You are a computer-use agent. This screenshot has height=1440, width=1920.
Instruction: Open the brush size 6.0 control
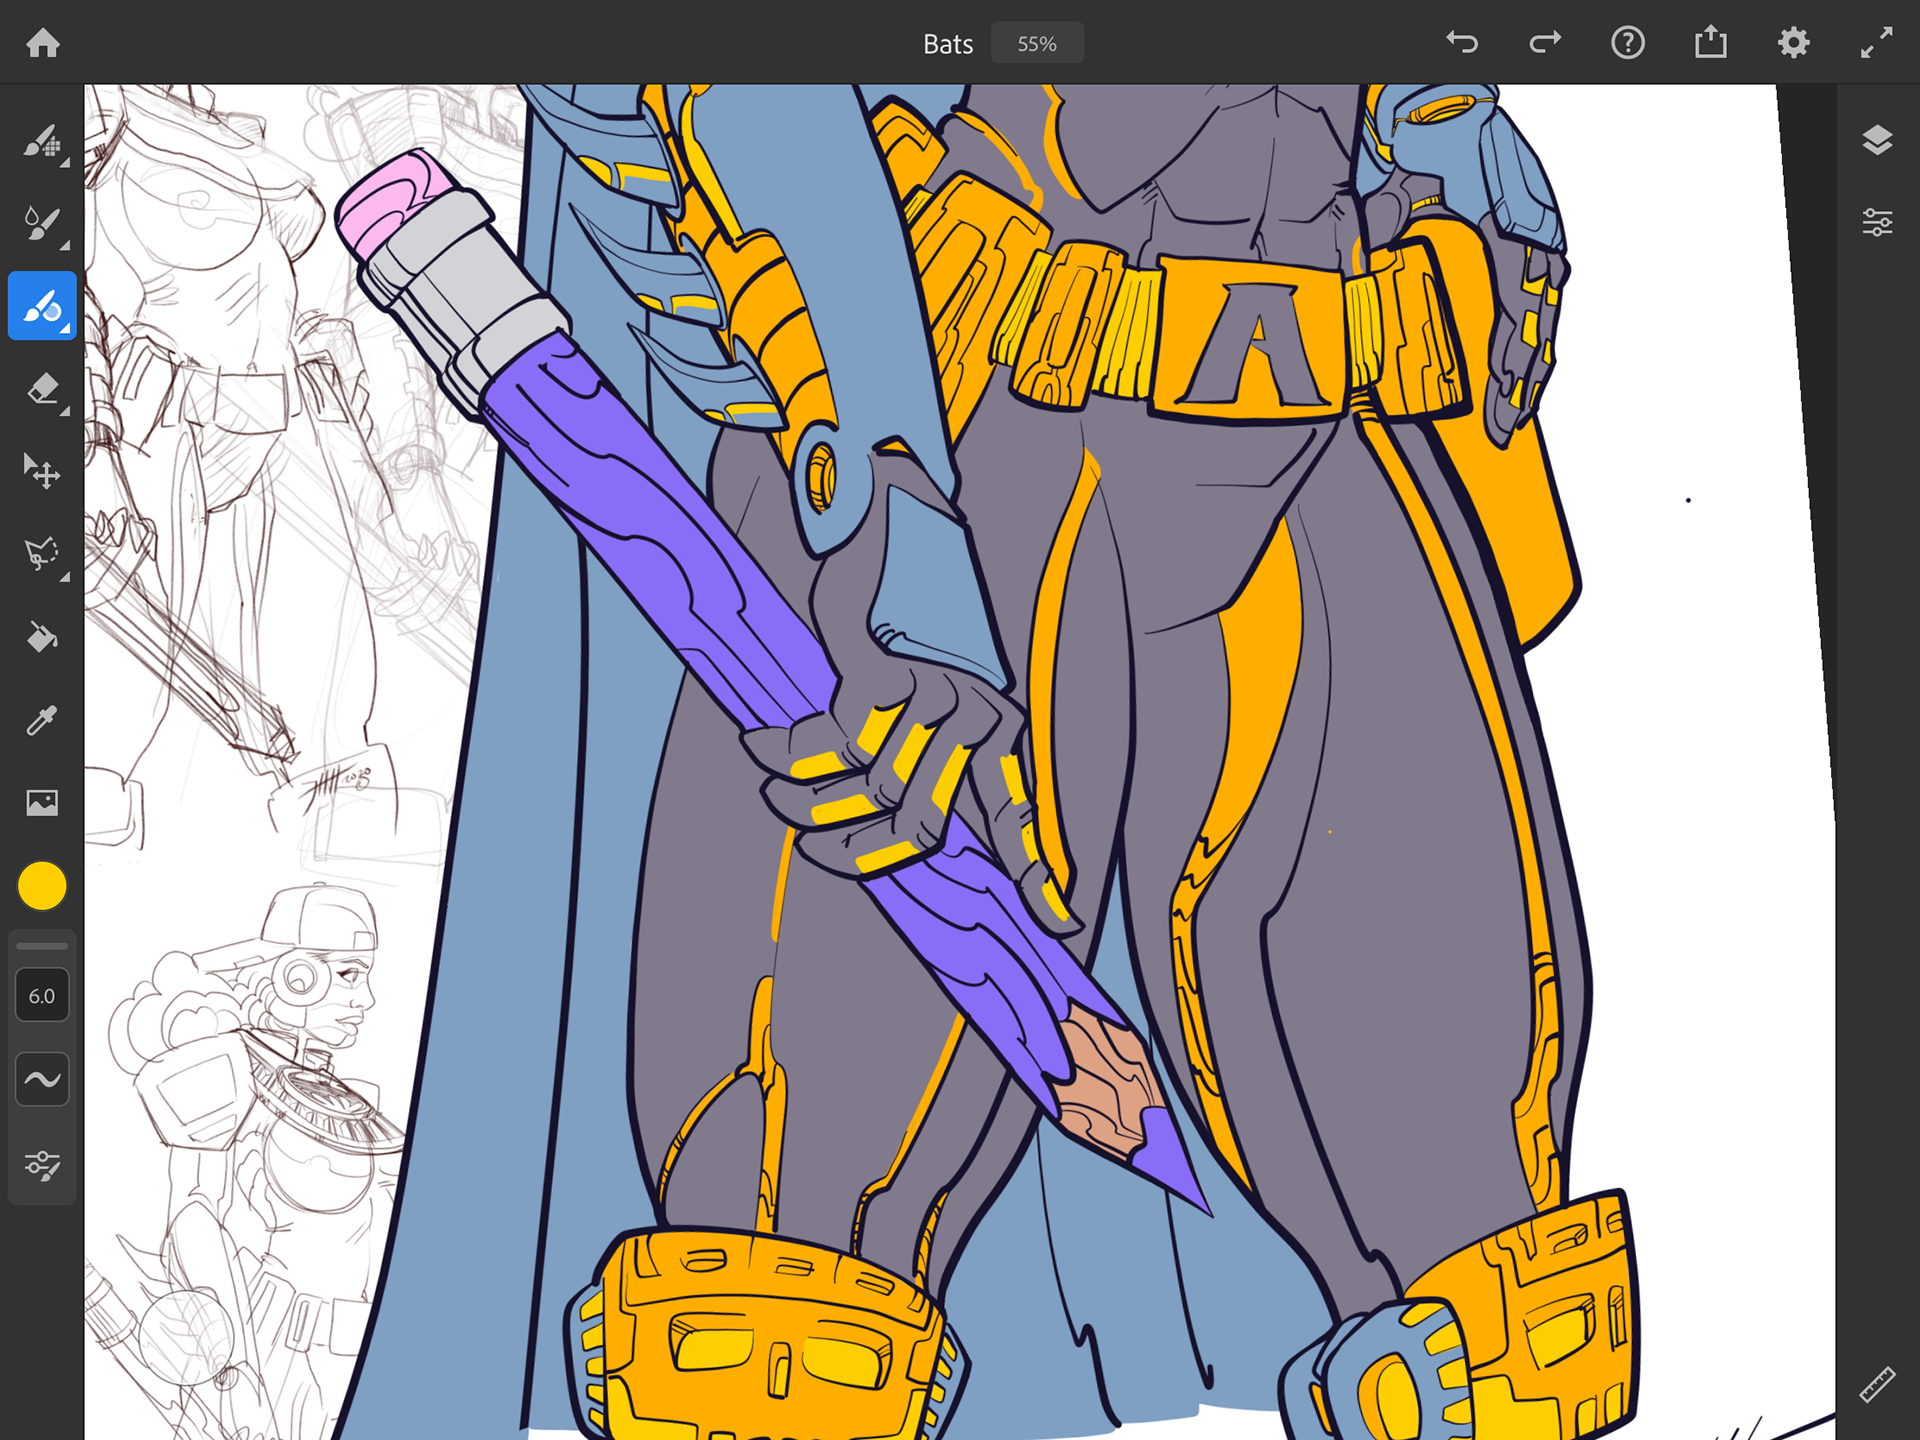point(42,996)
